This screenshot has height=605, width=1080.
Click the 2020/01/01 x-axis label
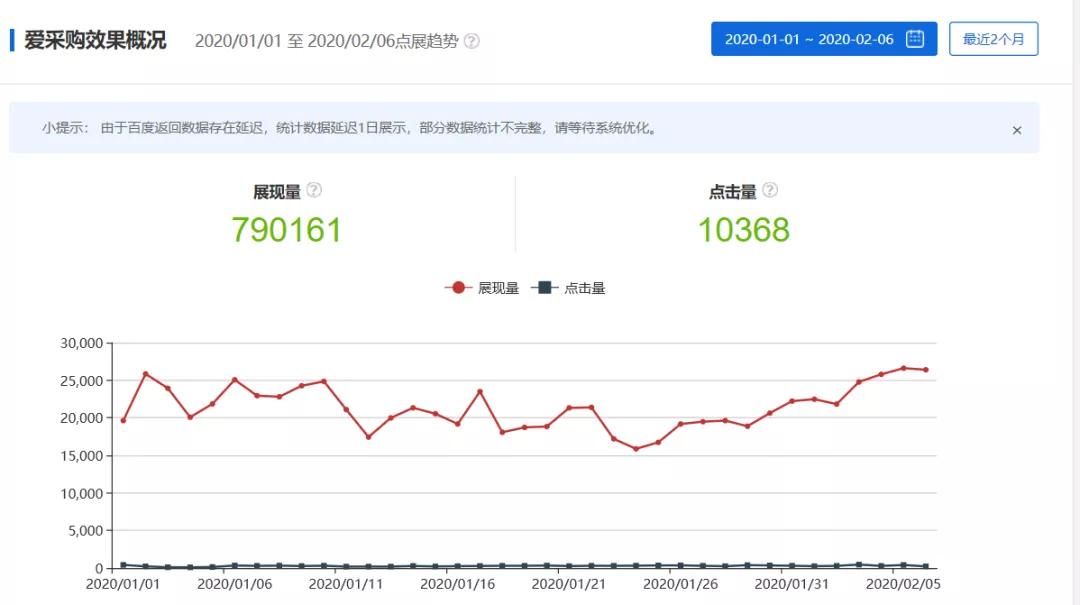pyautogui.click(x=123, y=584)
